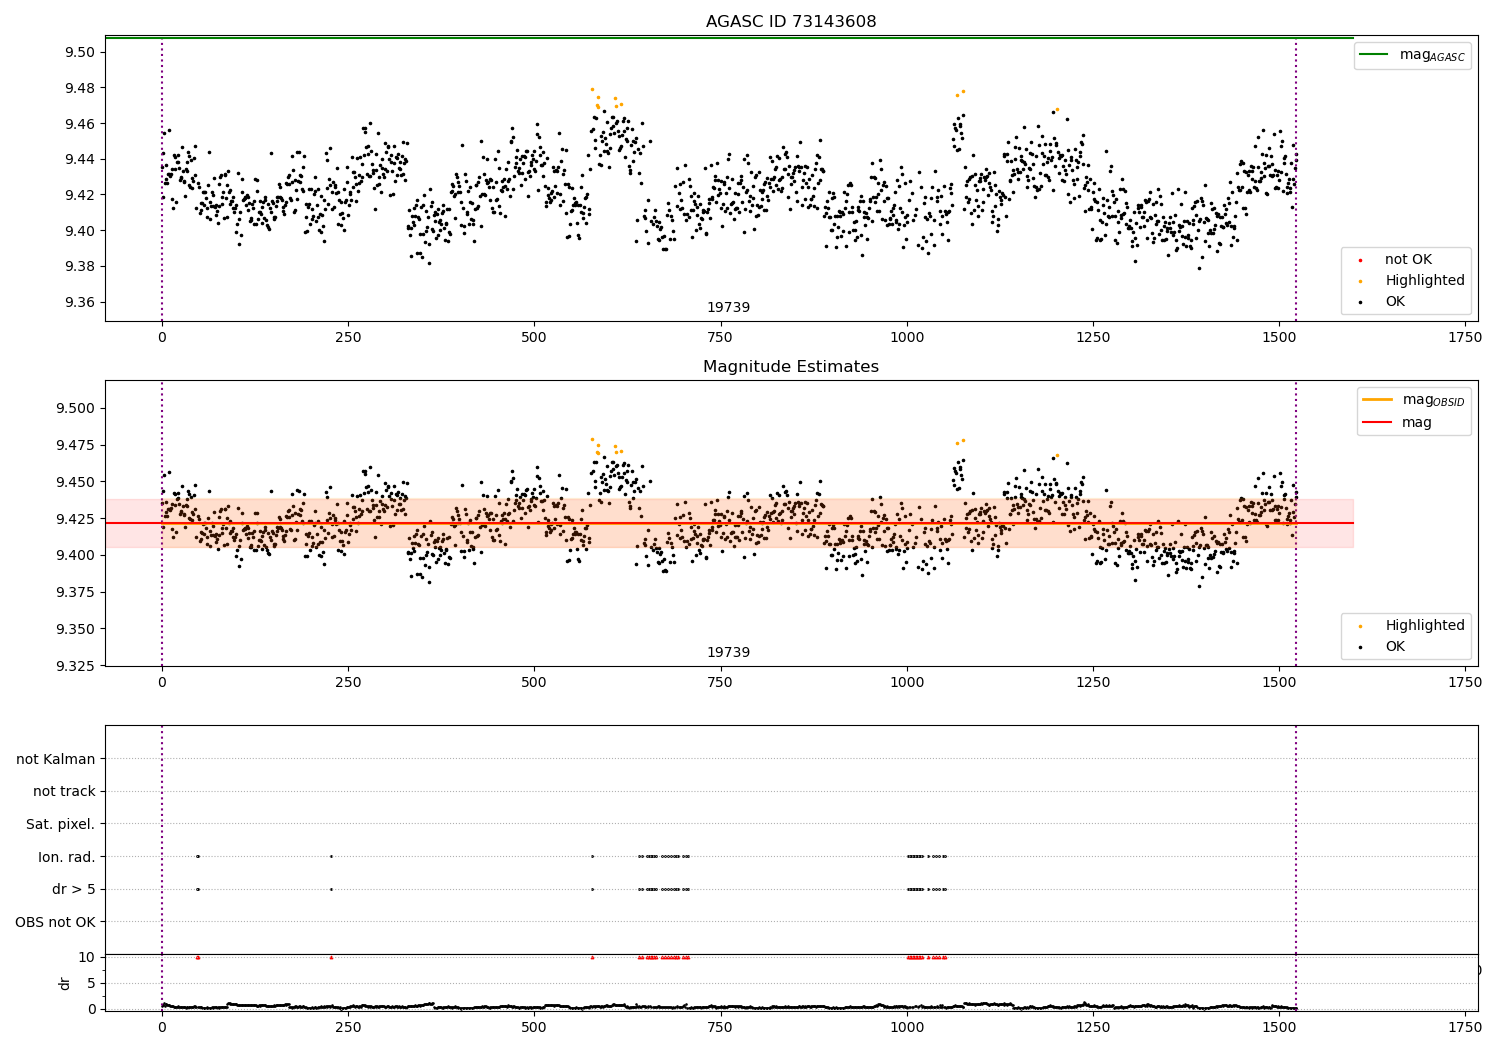Screen dimensions: 1500x1050
Task: Click the 'Ion. rad.' row label
Action: coord(67,857)
